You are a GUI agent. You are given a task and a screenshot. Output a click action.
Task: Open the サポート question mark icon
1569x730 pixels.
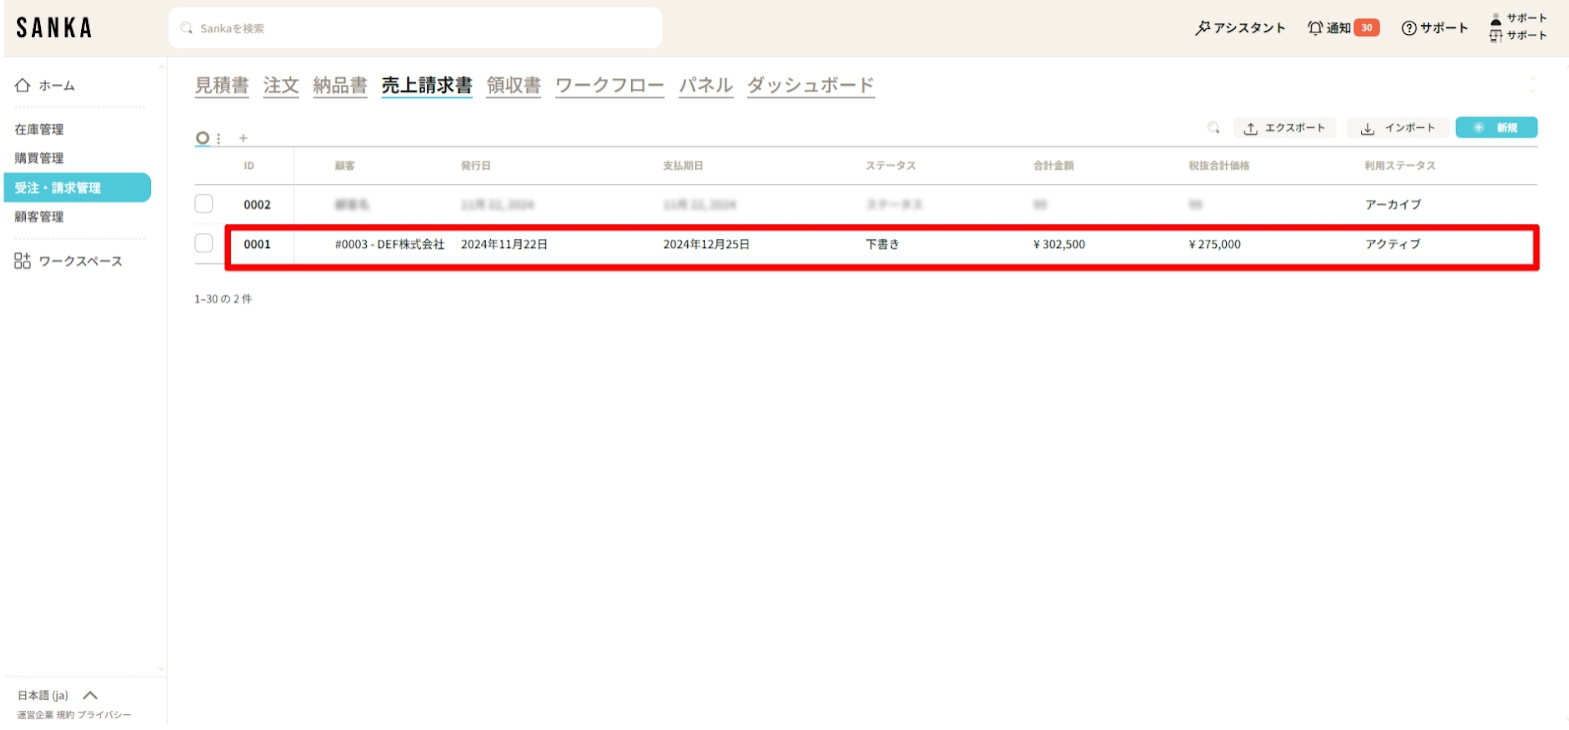[x=1409, y=28]
